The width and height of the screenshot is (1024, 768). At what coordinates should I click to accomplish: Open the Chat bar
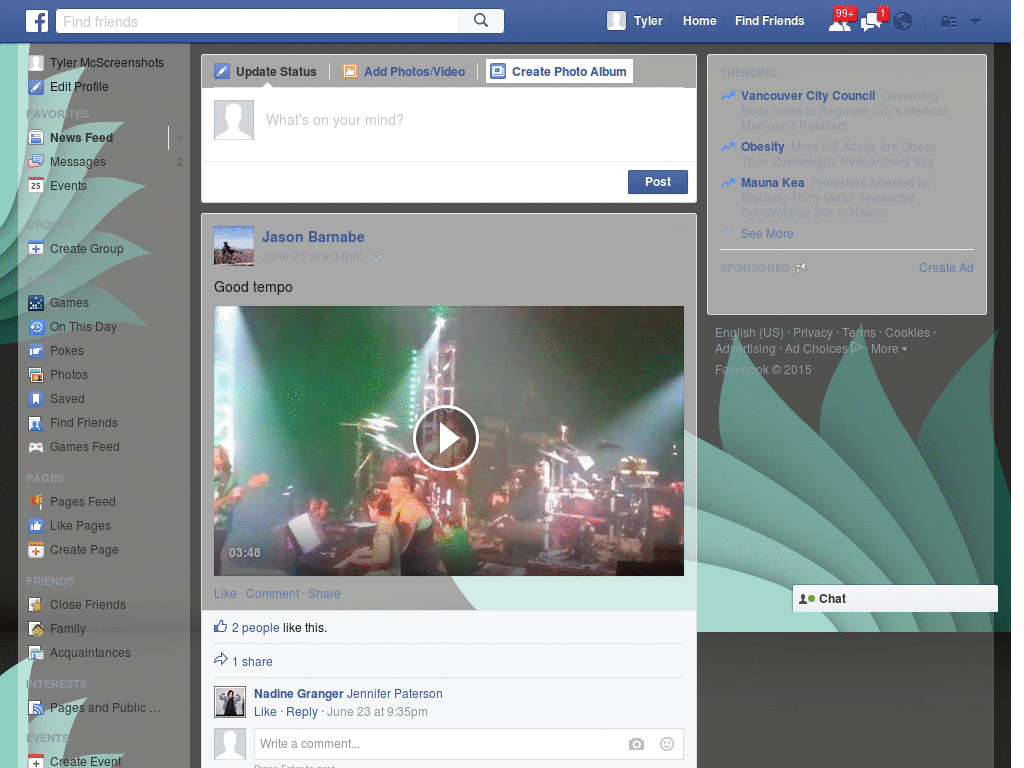click(895, 599)
